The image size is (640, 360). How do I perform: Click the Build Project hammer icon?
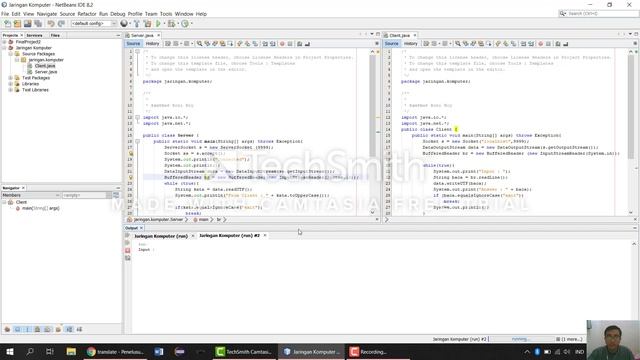[x=137, y=24]
